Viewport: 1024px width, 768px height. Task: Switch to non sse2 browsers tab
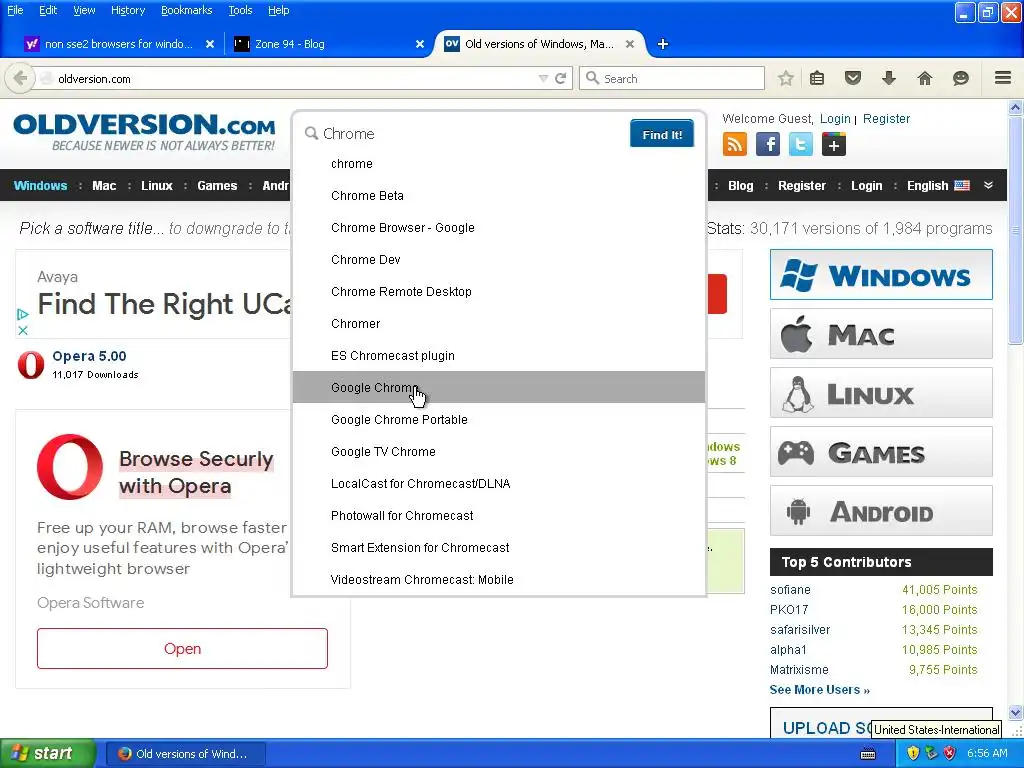pos(118,44)
